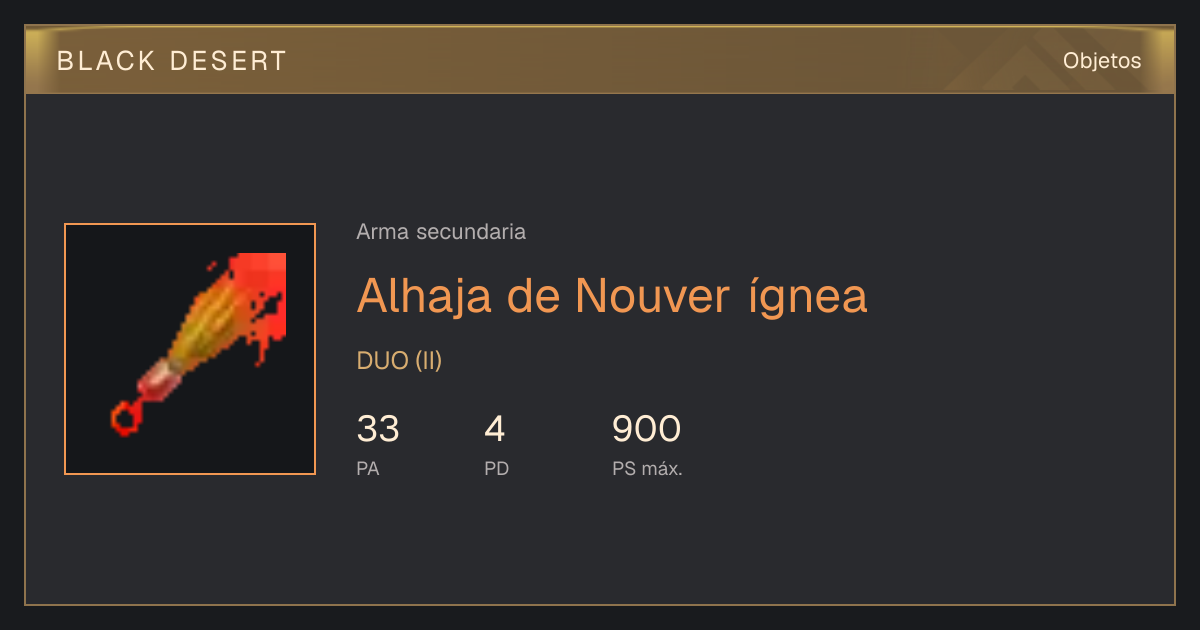
Task: Open the Alhaja de Nouver ígnea title
Action: [612, 295]
